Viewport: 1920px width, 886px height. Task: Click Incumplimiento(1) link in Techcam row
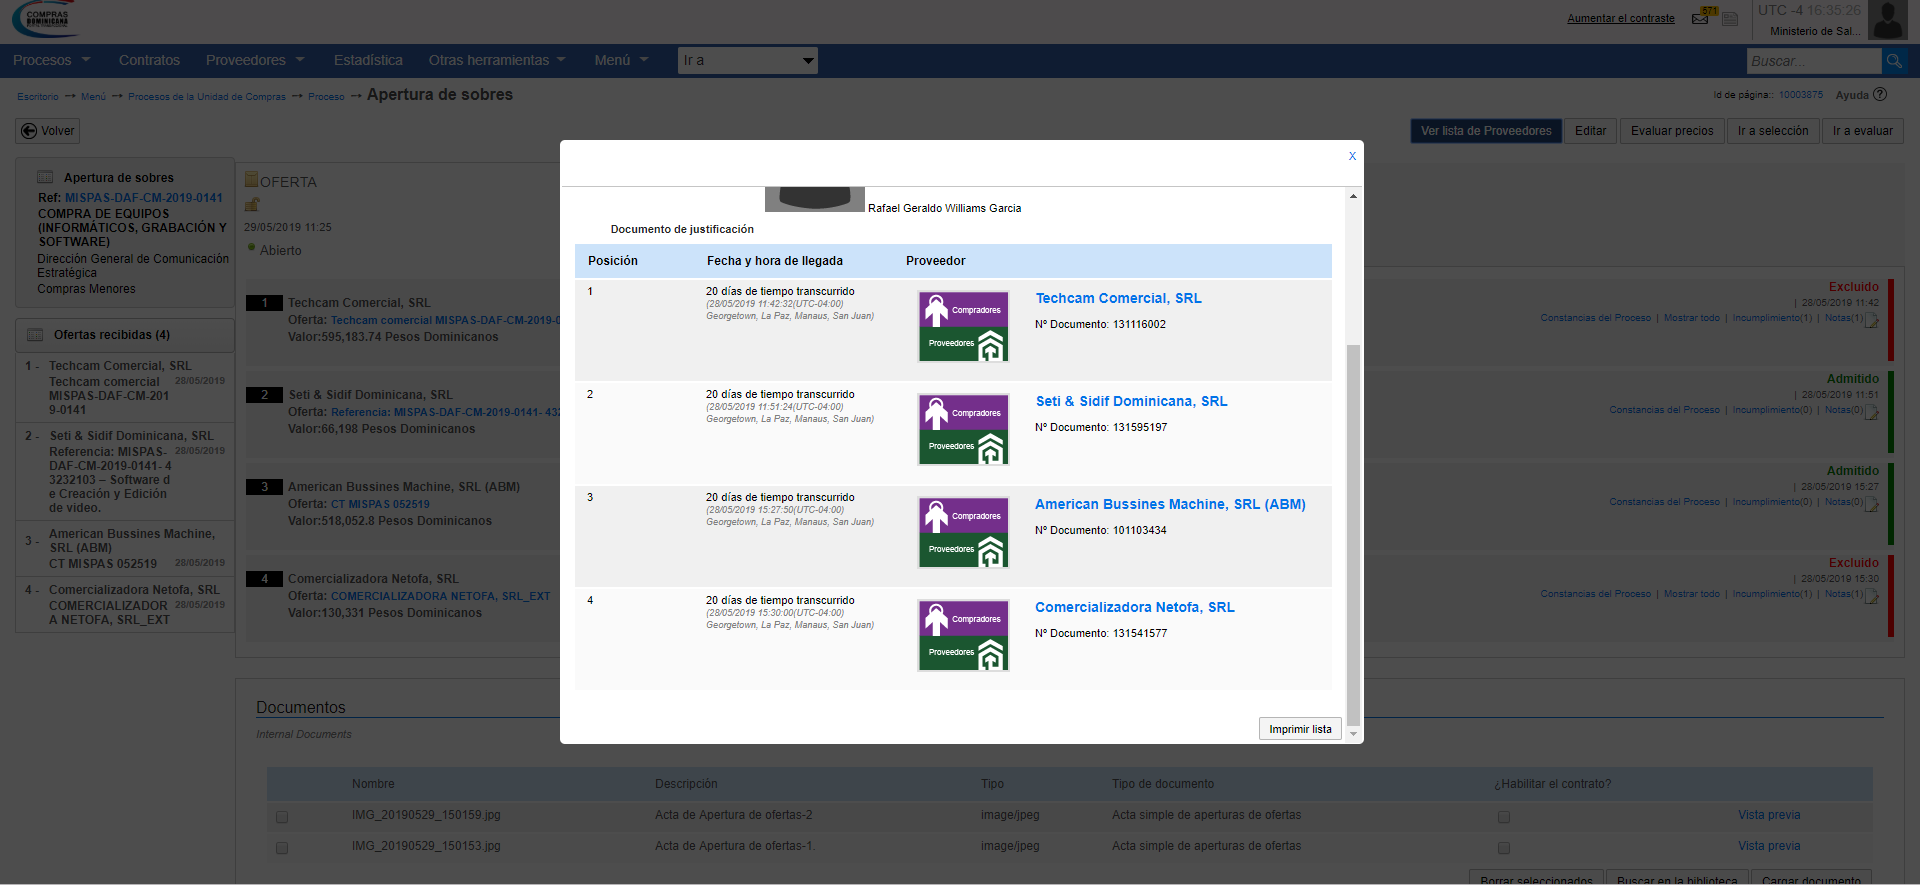[1772, 318]
